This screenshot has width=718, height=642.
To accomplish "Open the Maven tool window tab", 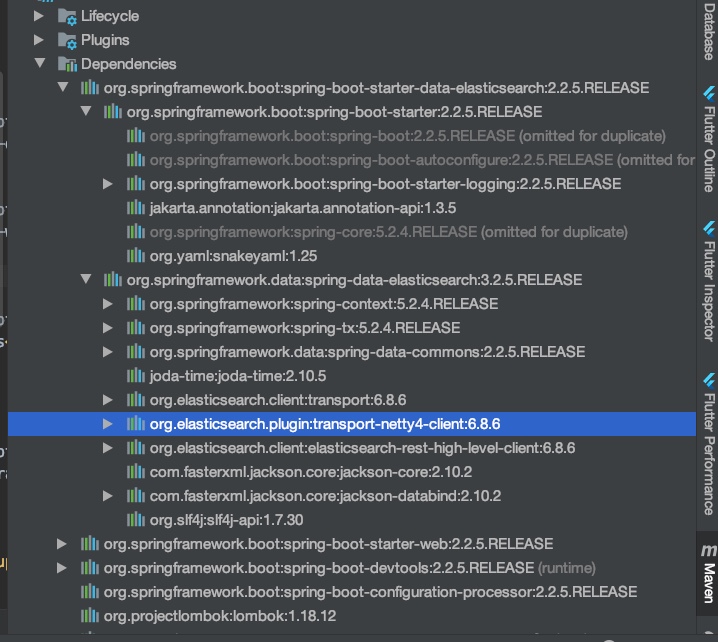I will pyautogui.click(x=708, y=572).
